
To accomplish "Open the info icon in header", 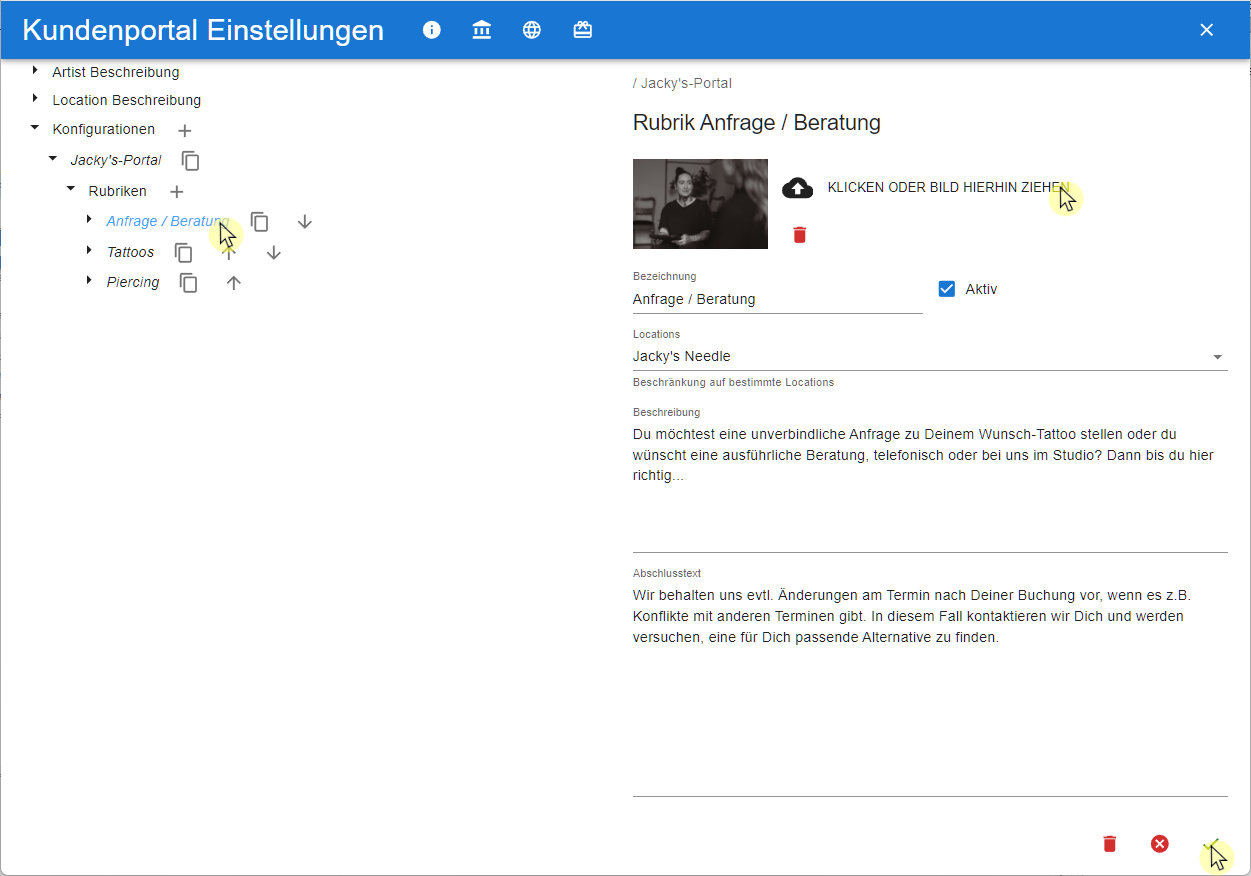I will click(x=432, y=30).
